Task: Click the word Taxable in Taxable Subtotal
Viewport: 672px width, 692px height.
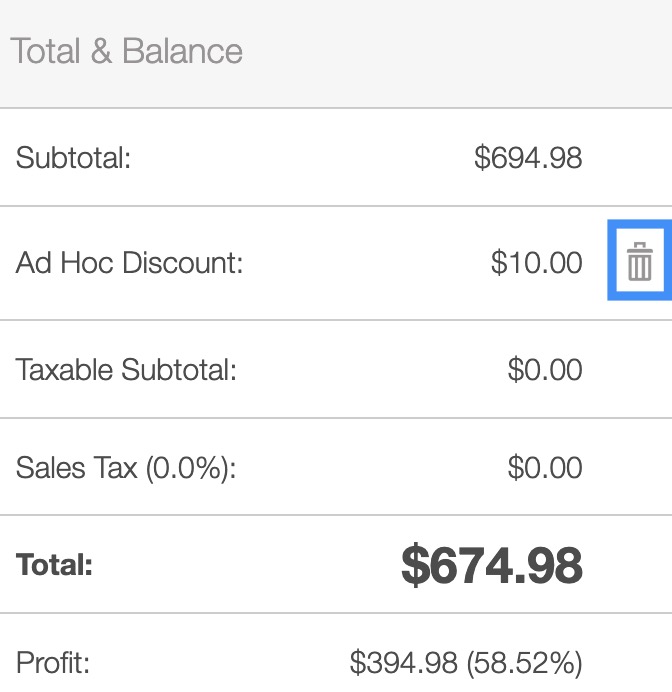Action: 65,370
